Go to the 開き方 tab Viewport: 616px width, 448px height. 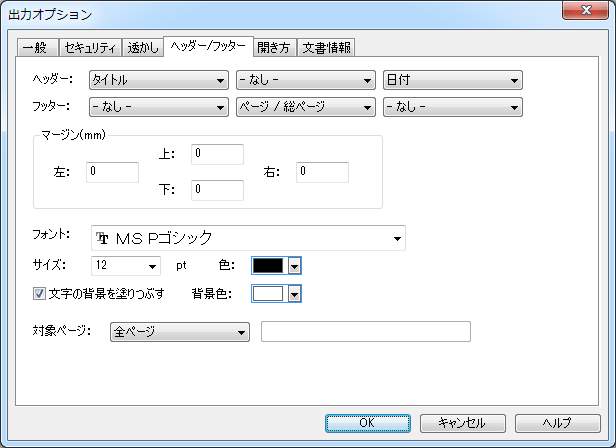pos(272,47)
